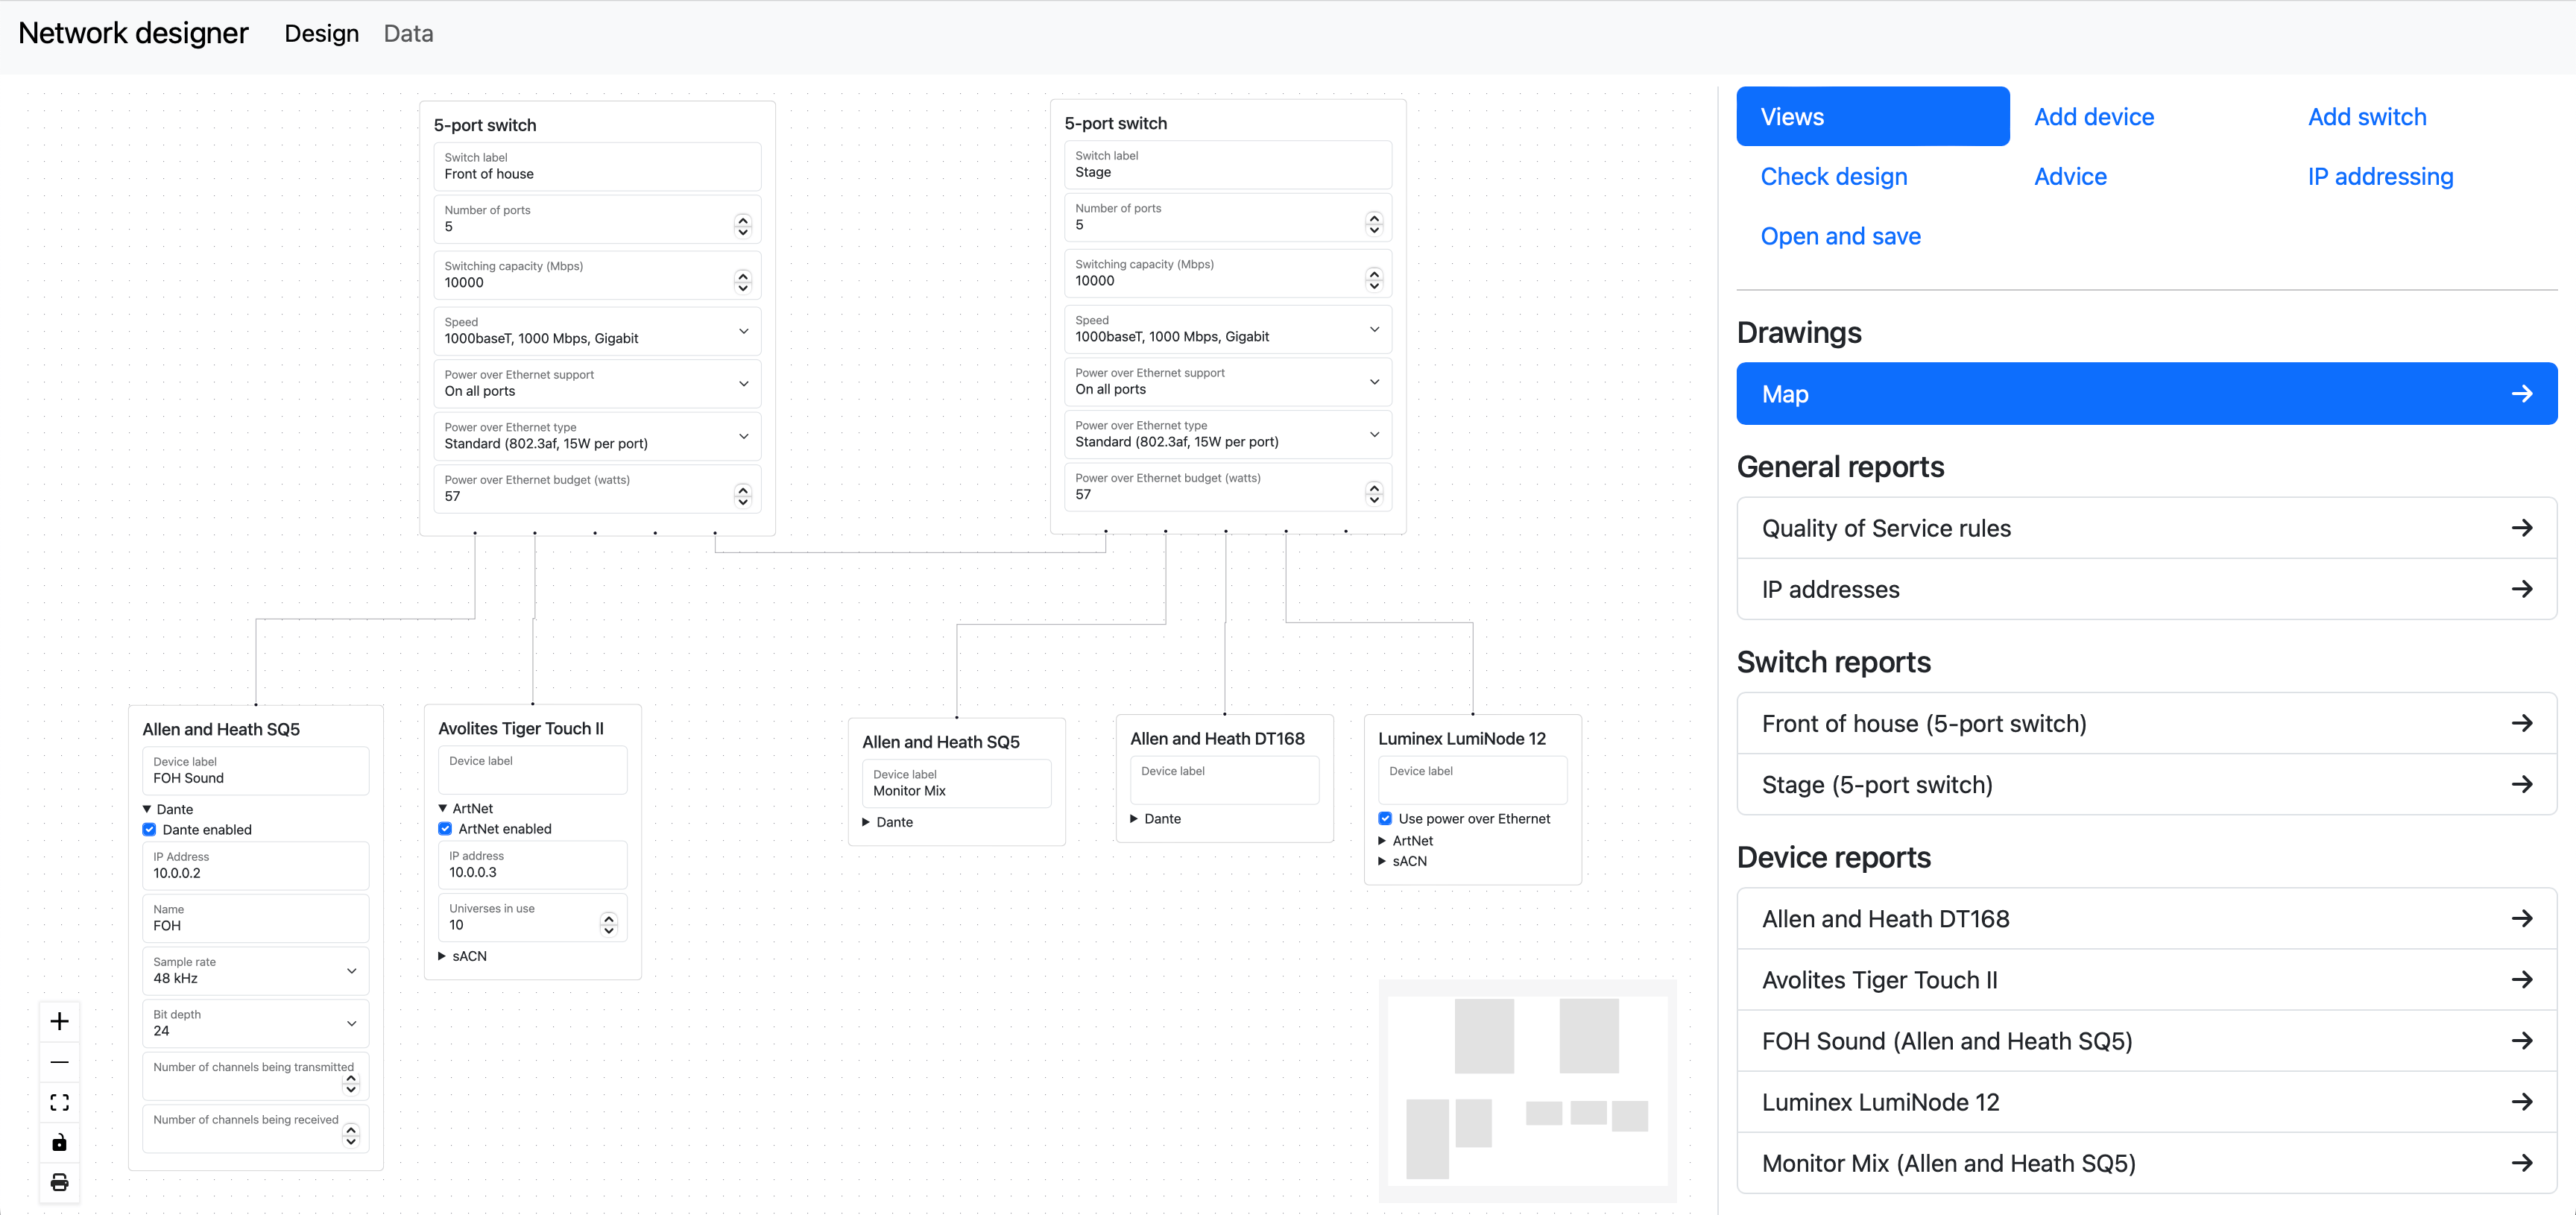Open Speed dropdown on Stage switch
Screen dimensions: 2576x1215
[1228, 329]
